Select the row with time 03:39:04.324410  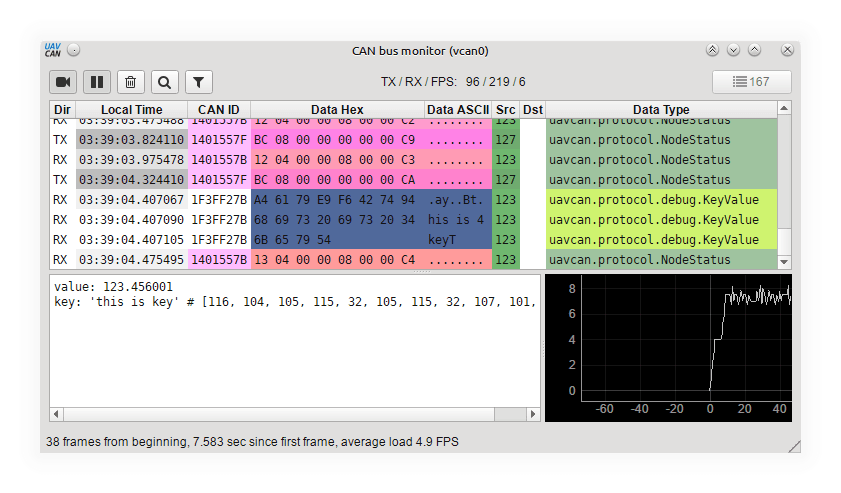[x=414, y=180]
